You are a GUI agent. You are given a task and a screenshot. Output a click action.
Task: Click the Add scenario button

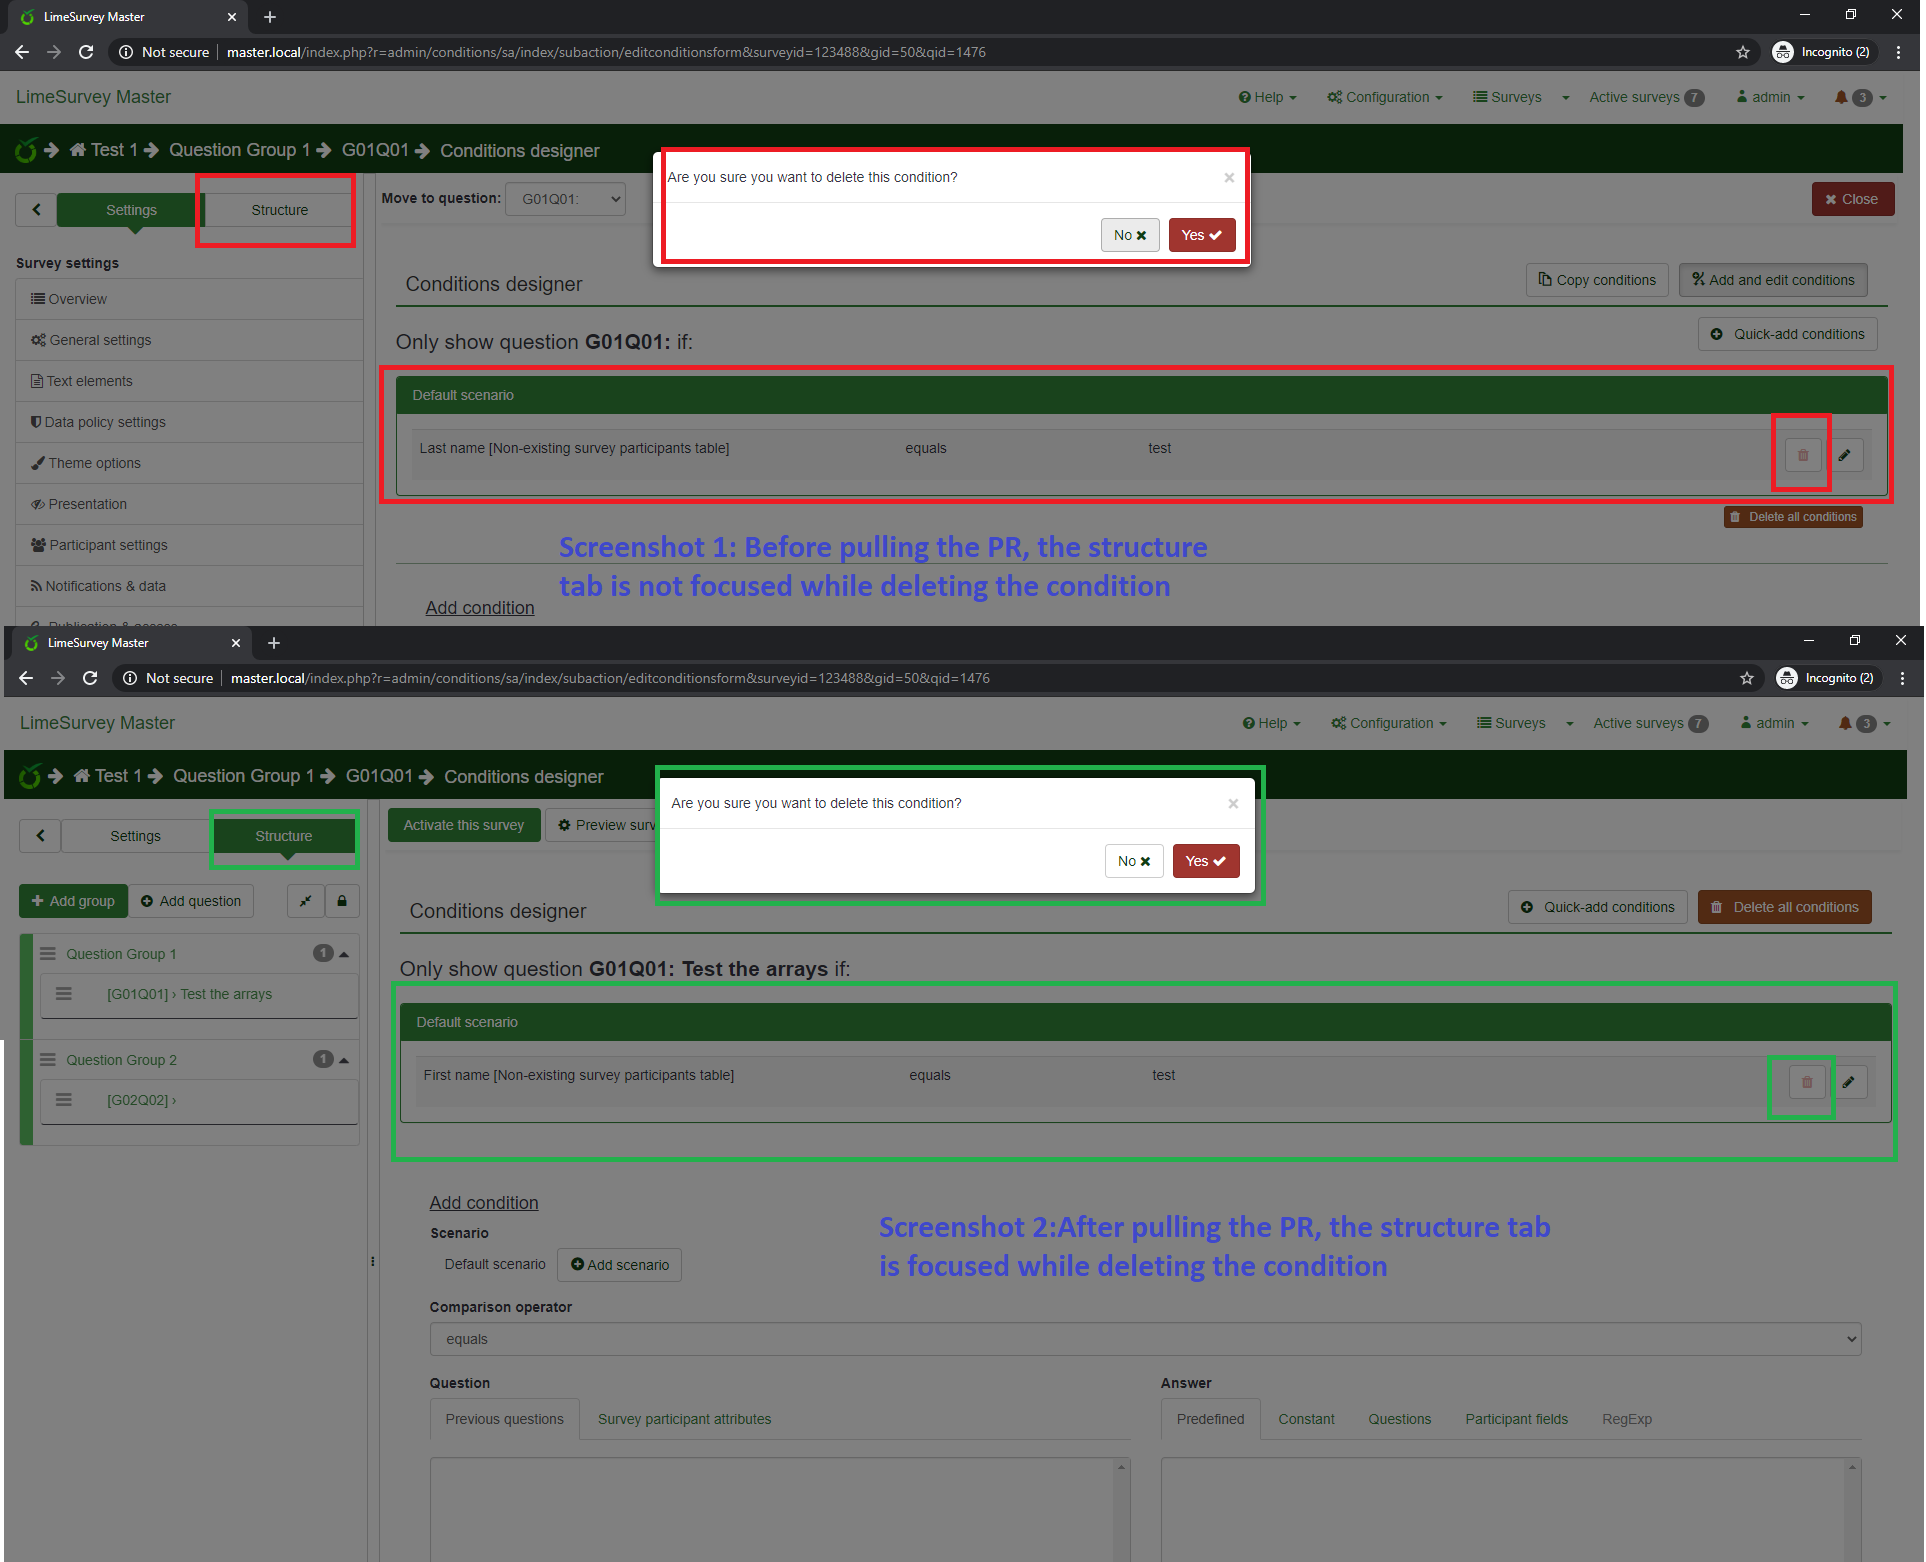[620, 1265]
